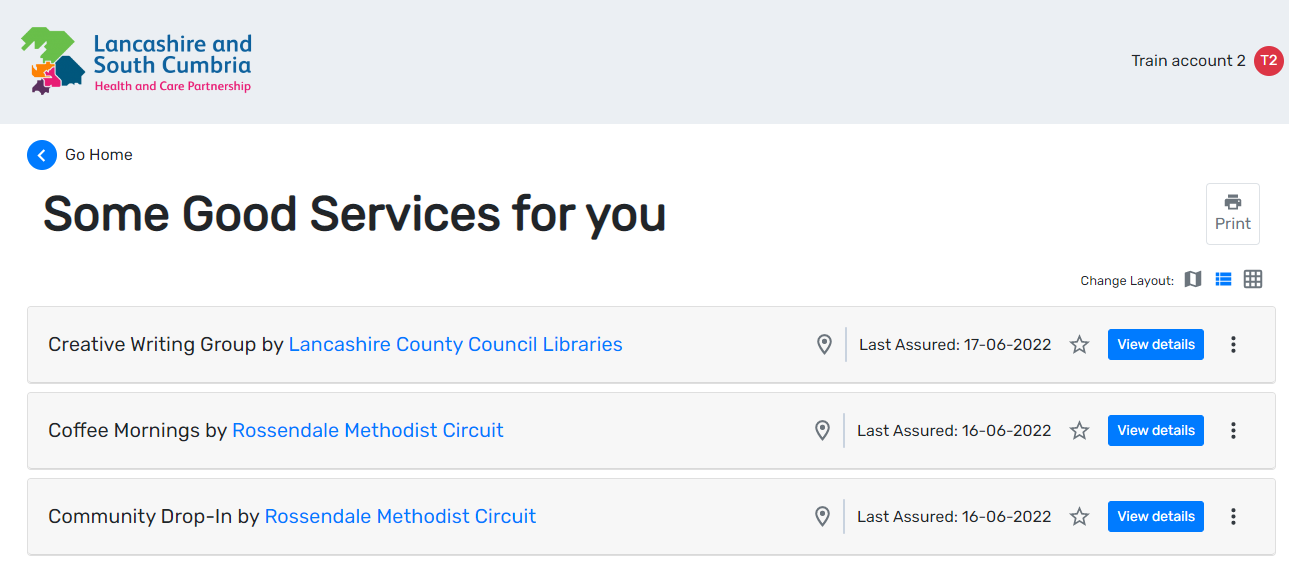Show location for Coffee Mornings
Image resolution: width=1289 pixels, height=561 pixels.
822,431
